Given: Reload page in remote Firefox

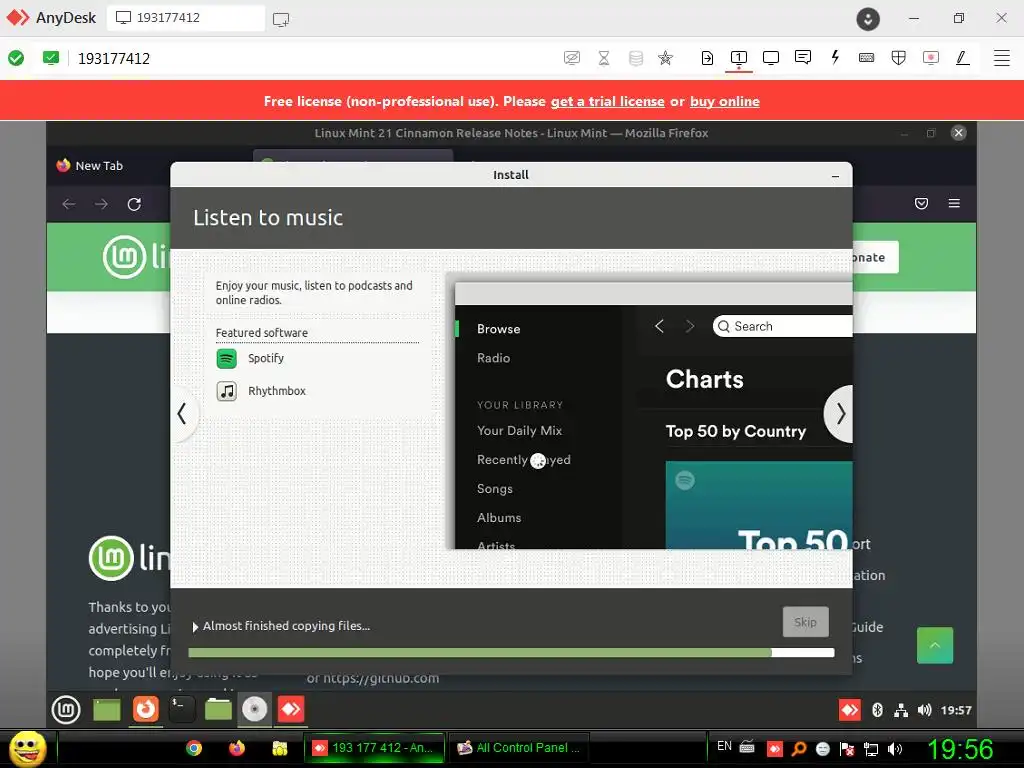Looking at the screenshot, I should click(x=135, y=204).
